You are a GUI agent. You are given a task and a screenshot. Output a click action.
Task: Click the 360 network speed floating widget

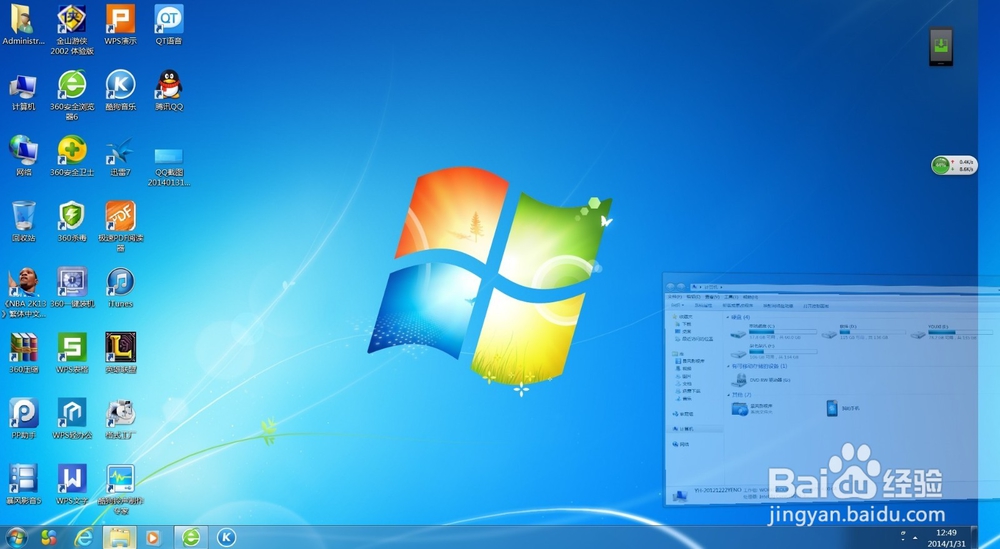954,165
